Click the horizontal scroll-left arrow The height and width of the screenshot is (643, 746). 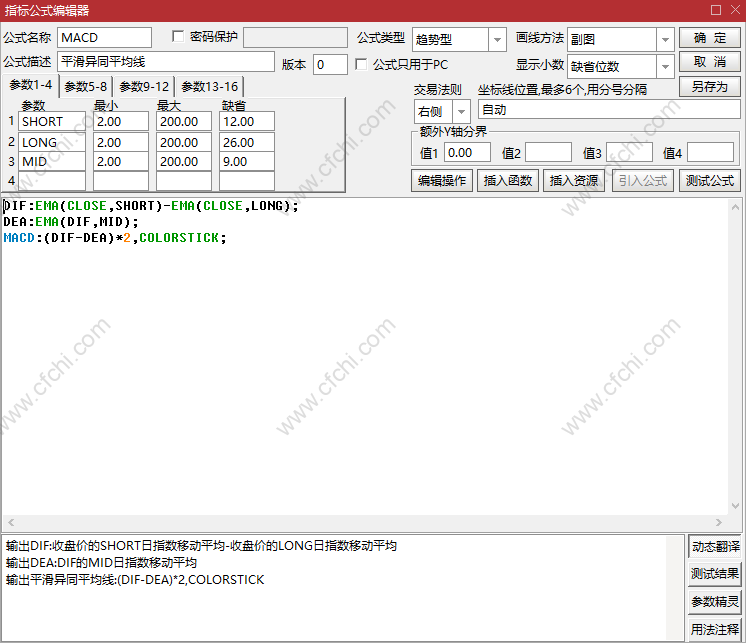(11, 522)
